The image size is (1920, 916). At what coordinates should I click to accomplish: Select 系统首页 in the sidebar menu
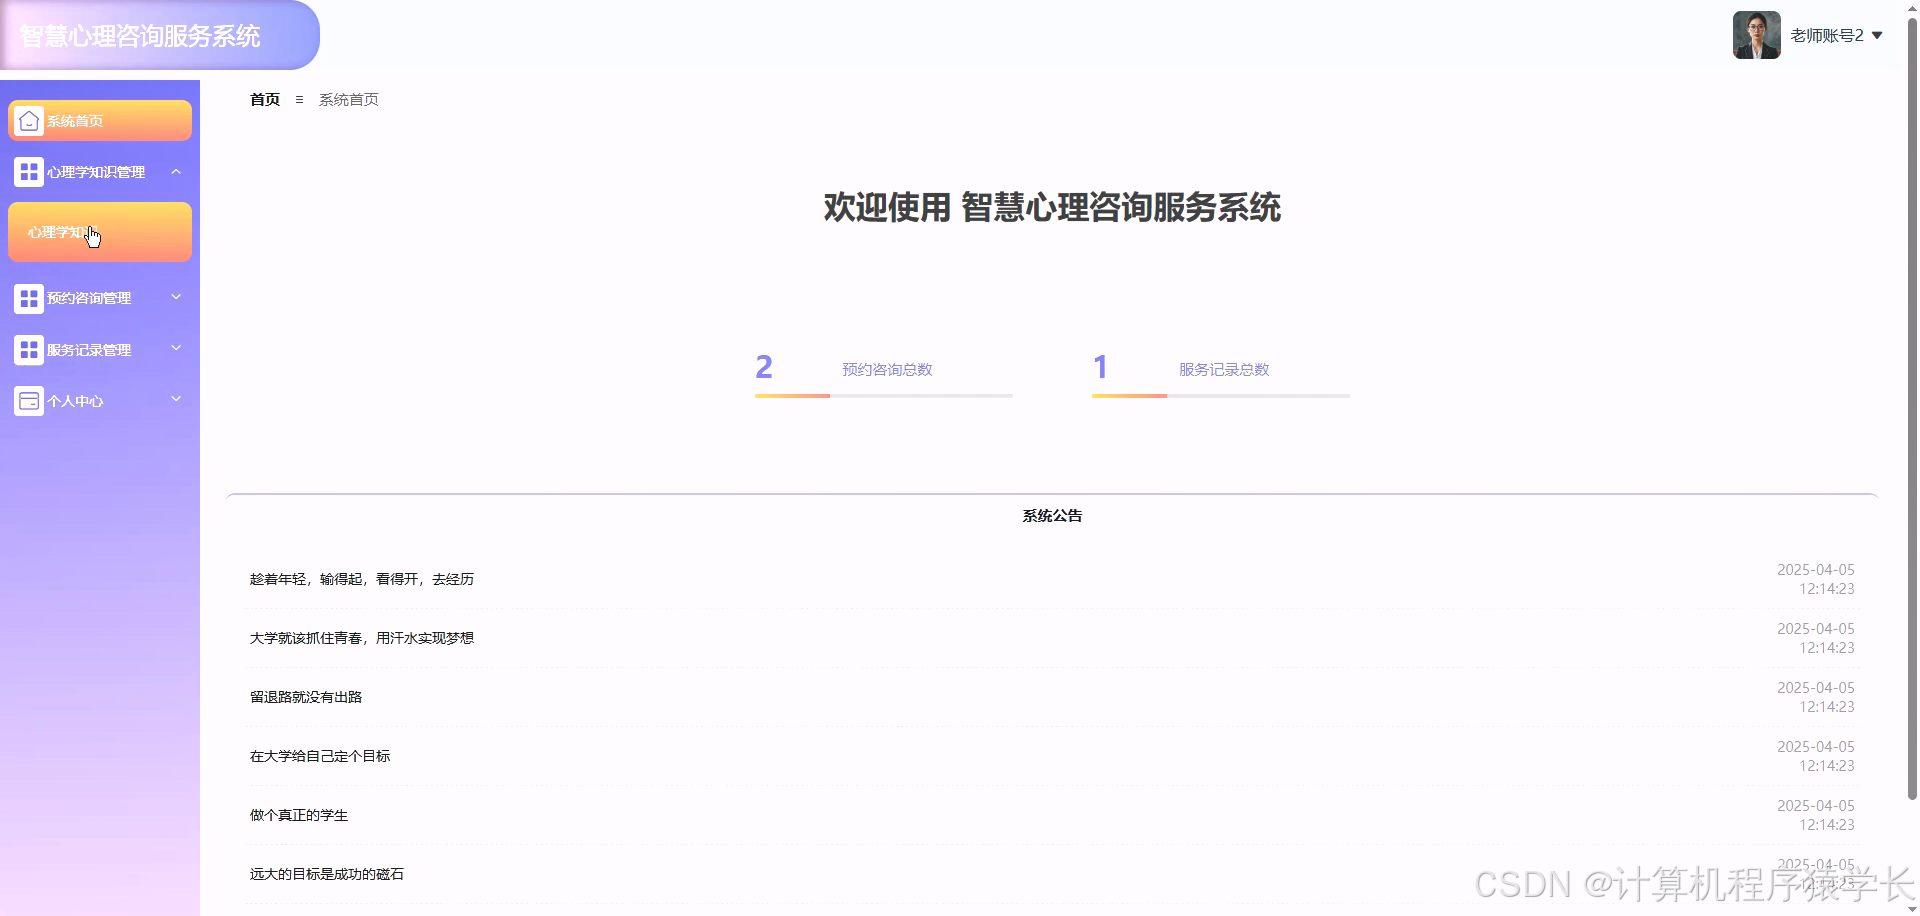99,120
